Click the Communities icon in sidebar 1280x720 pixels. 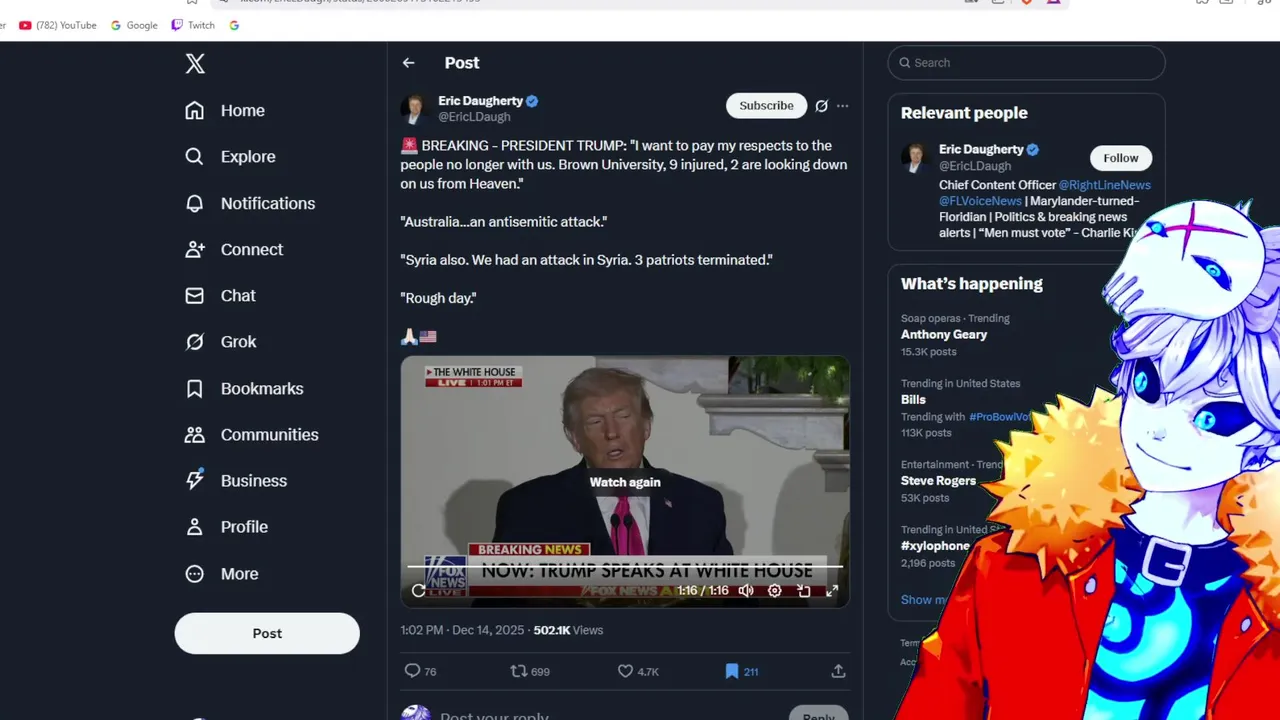click(x=195, y=434)
